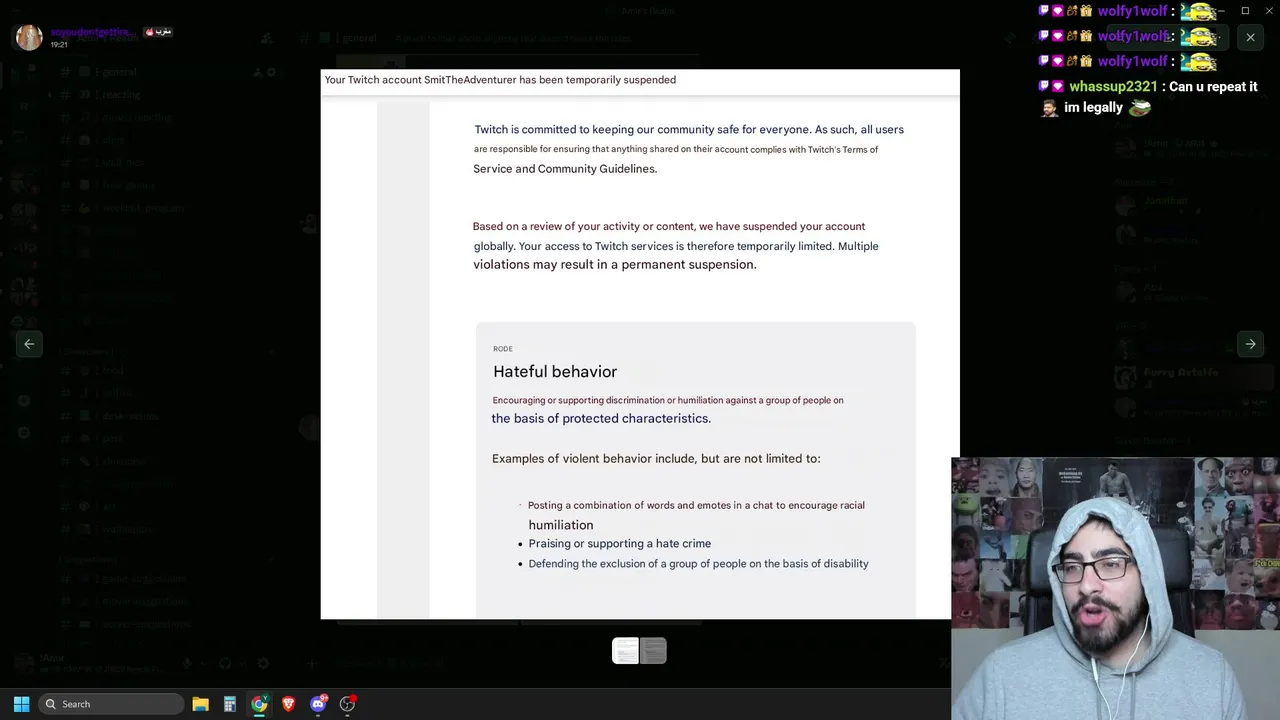Click the streamer webcam overlay

1115,589
